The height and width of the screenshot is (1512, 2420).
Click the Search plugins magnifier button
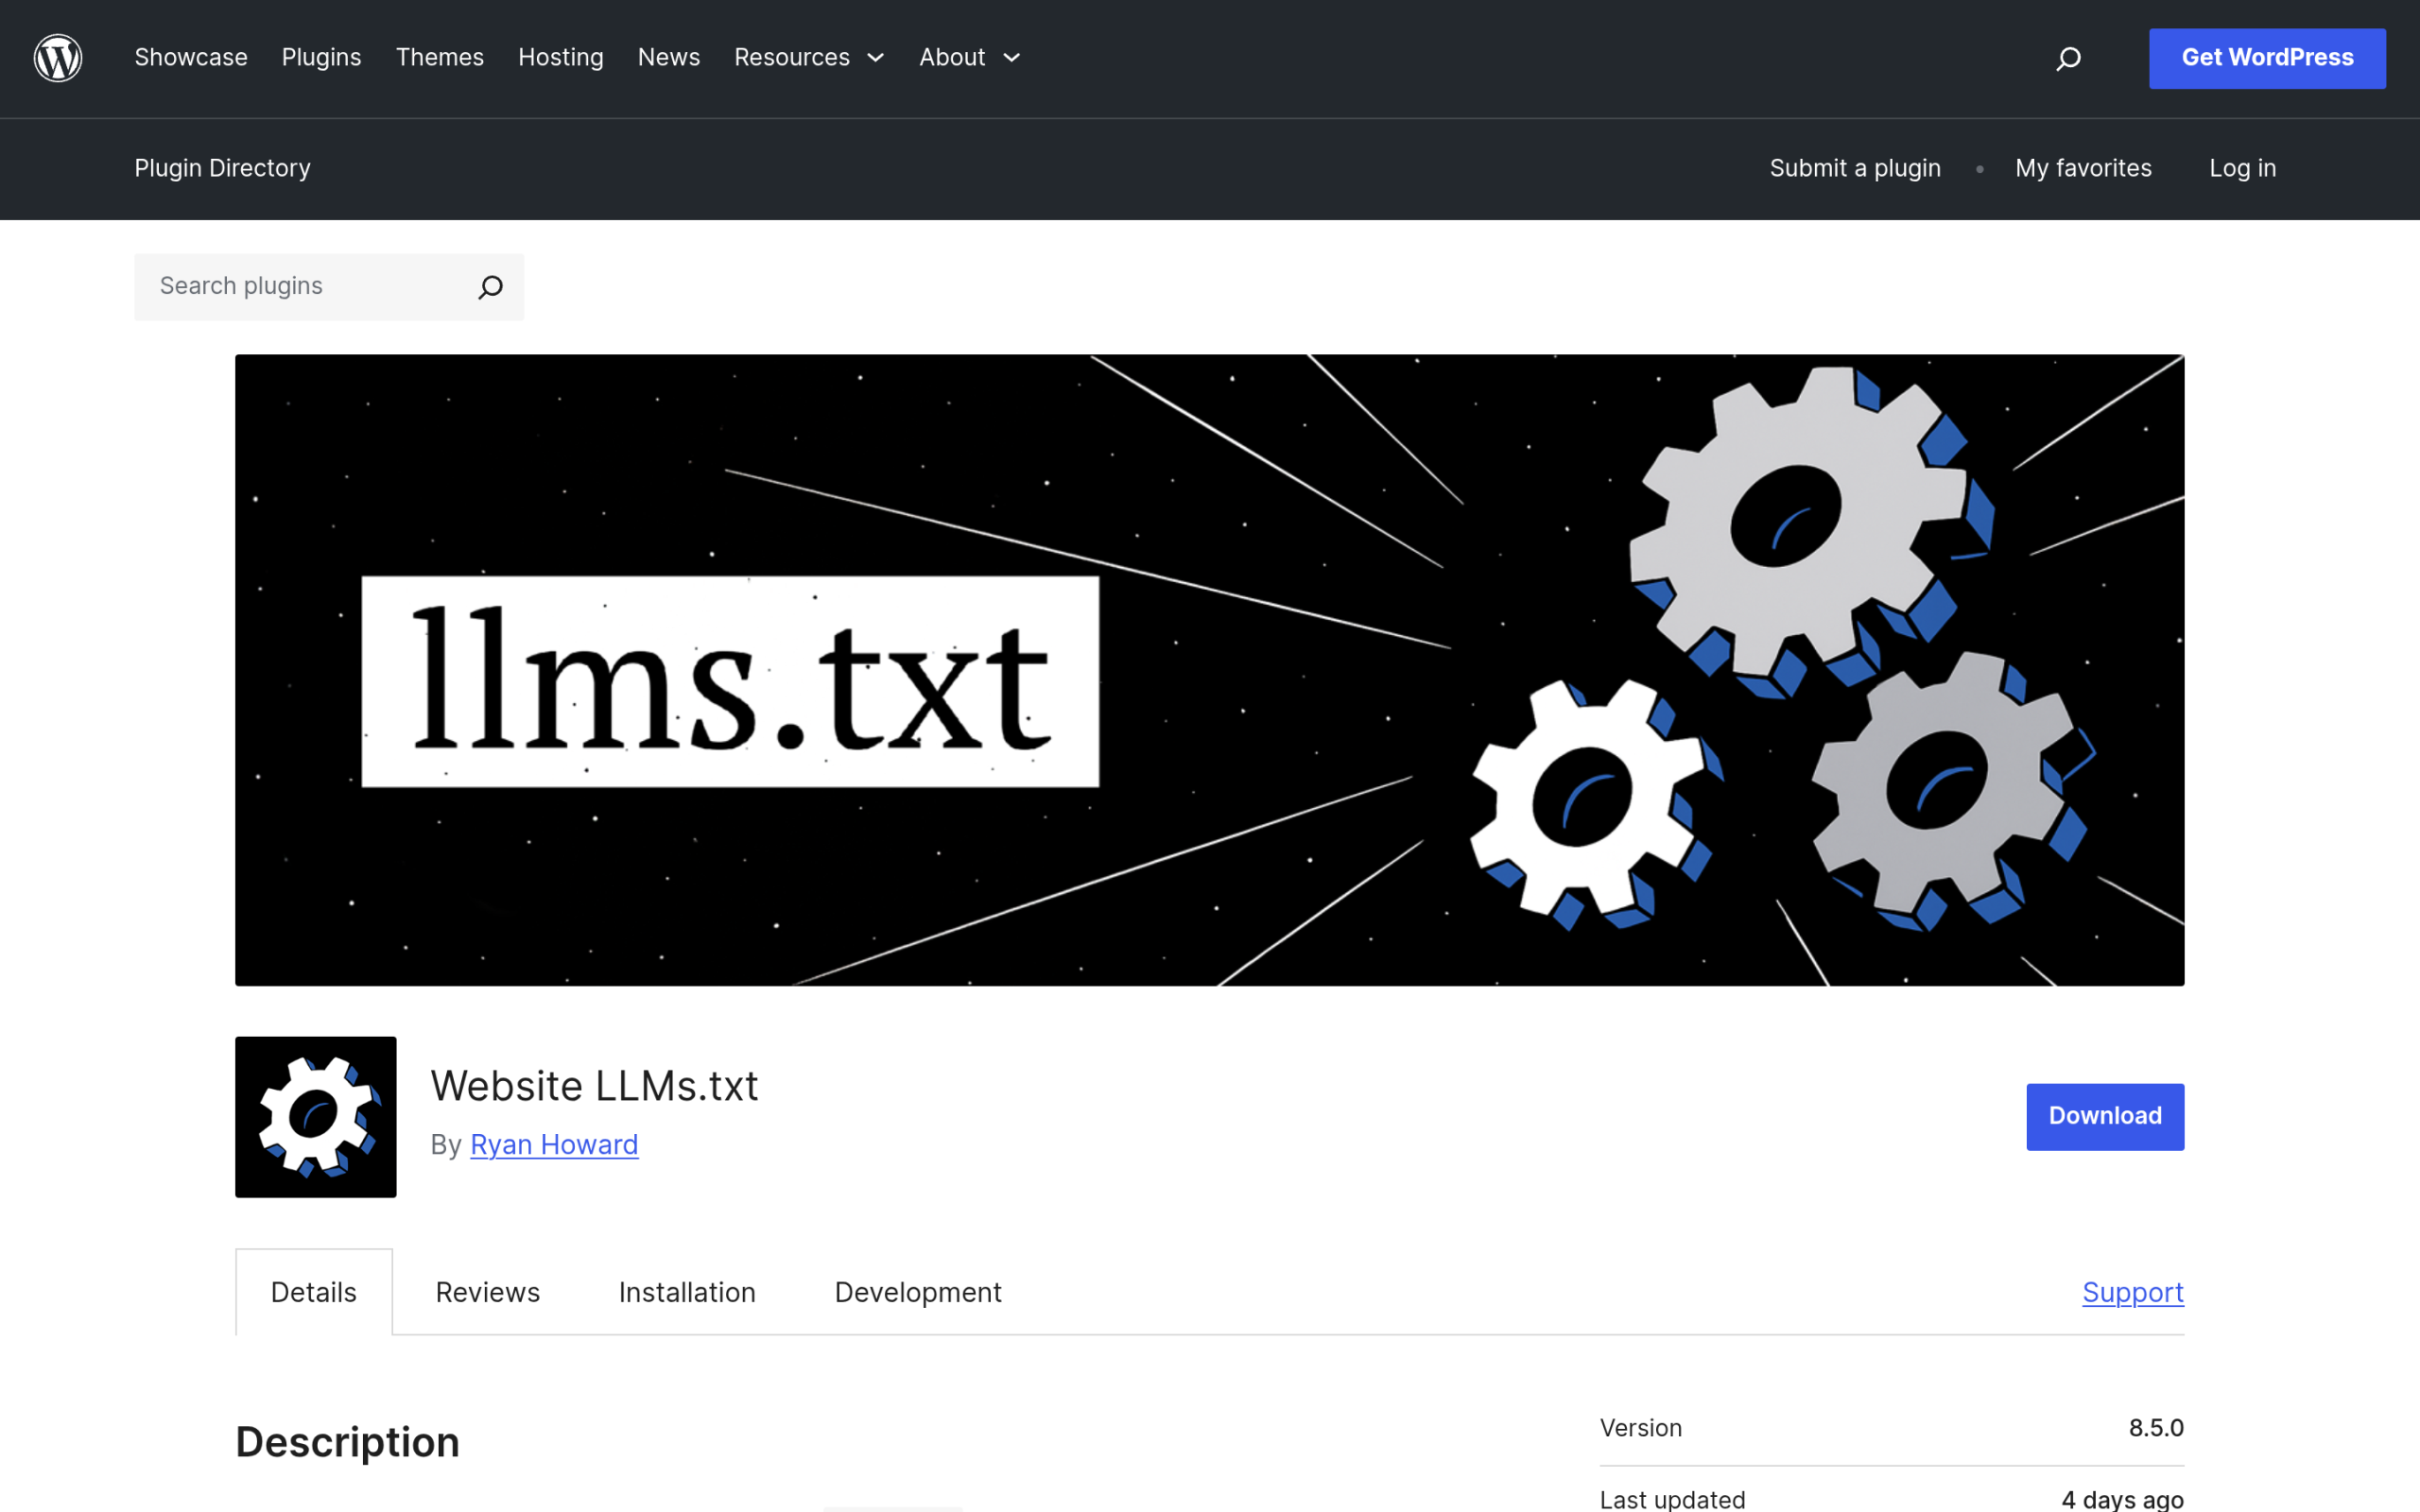490,287
